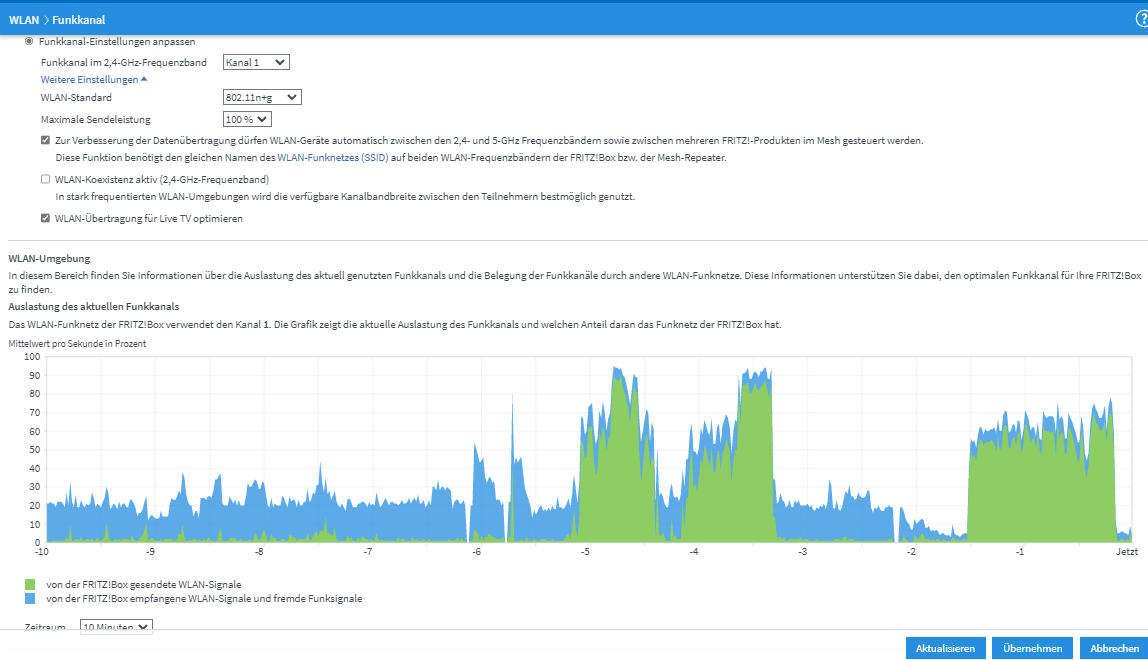Click the green legend swatch for gesendete signals

pyautogui.click(x=30, y=585)
